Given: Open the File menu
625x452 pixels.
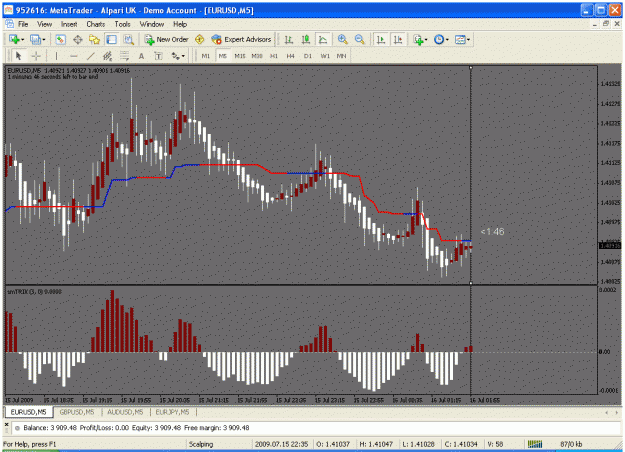Looking at the screenshot, I should click(23, 24).
